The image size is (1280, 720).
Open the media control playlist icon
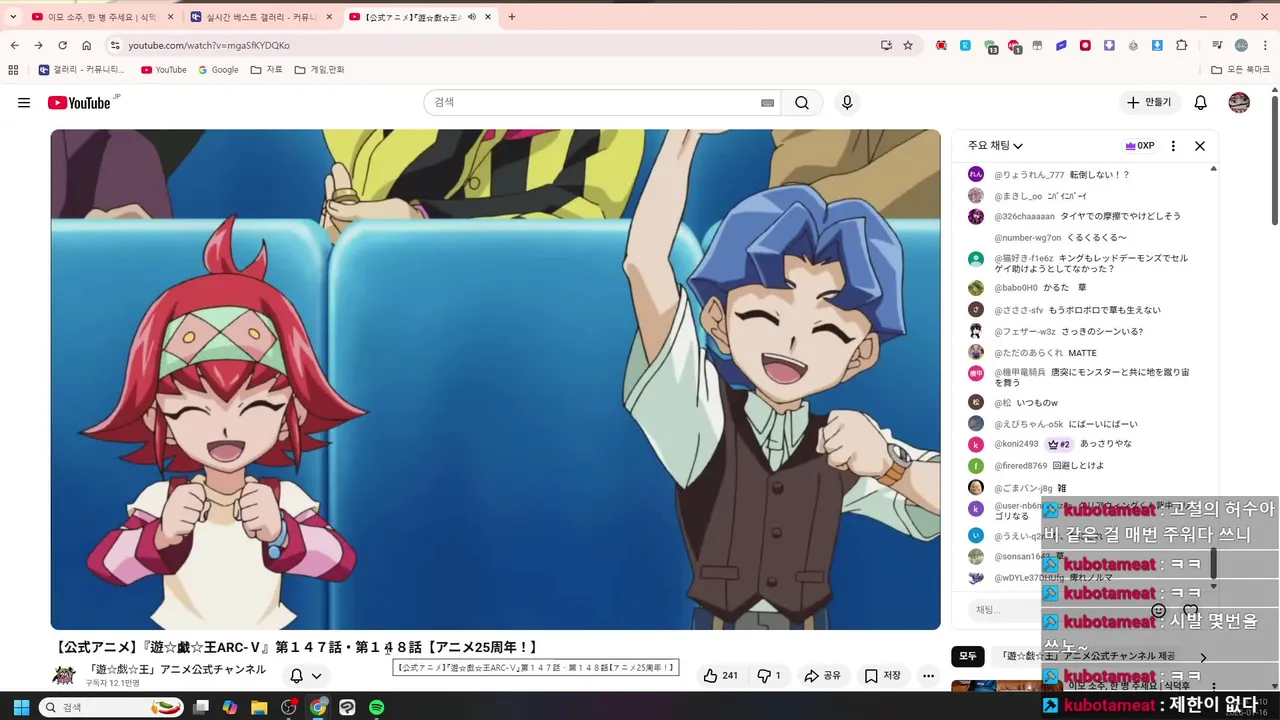(1217, 45)
